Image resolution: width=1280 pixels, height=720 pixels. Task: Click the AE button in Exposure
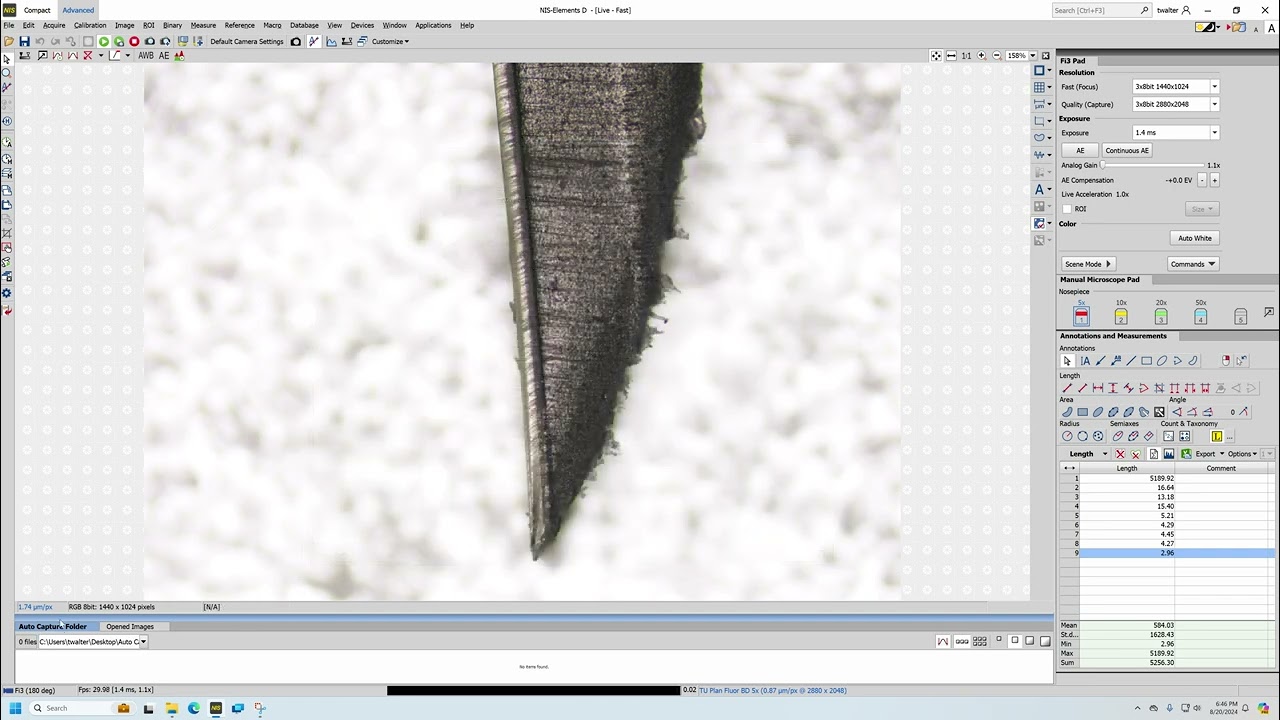click(1080, 151)
